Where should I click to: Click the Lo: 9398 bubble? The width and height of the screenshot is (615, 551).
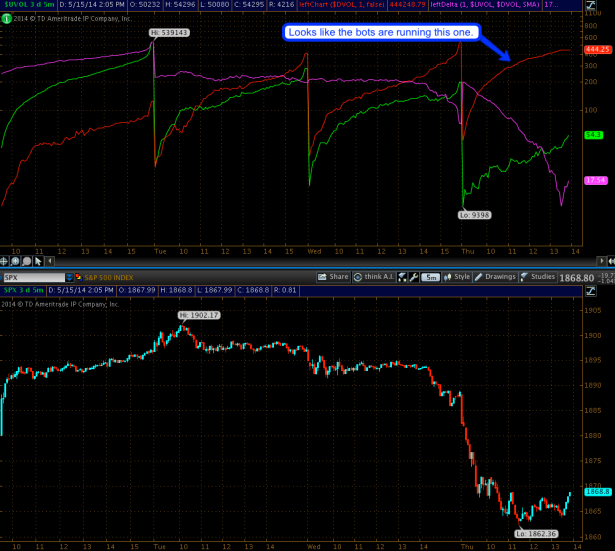coord(475,215)
